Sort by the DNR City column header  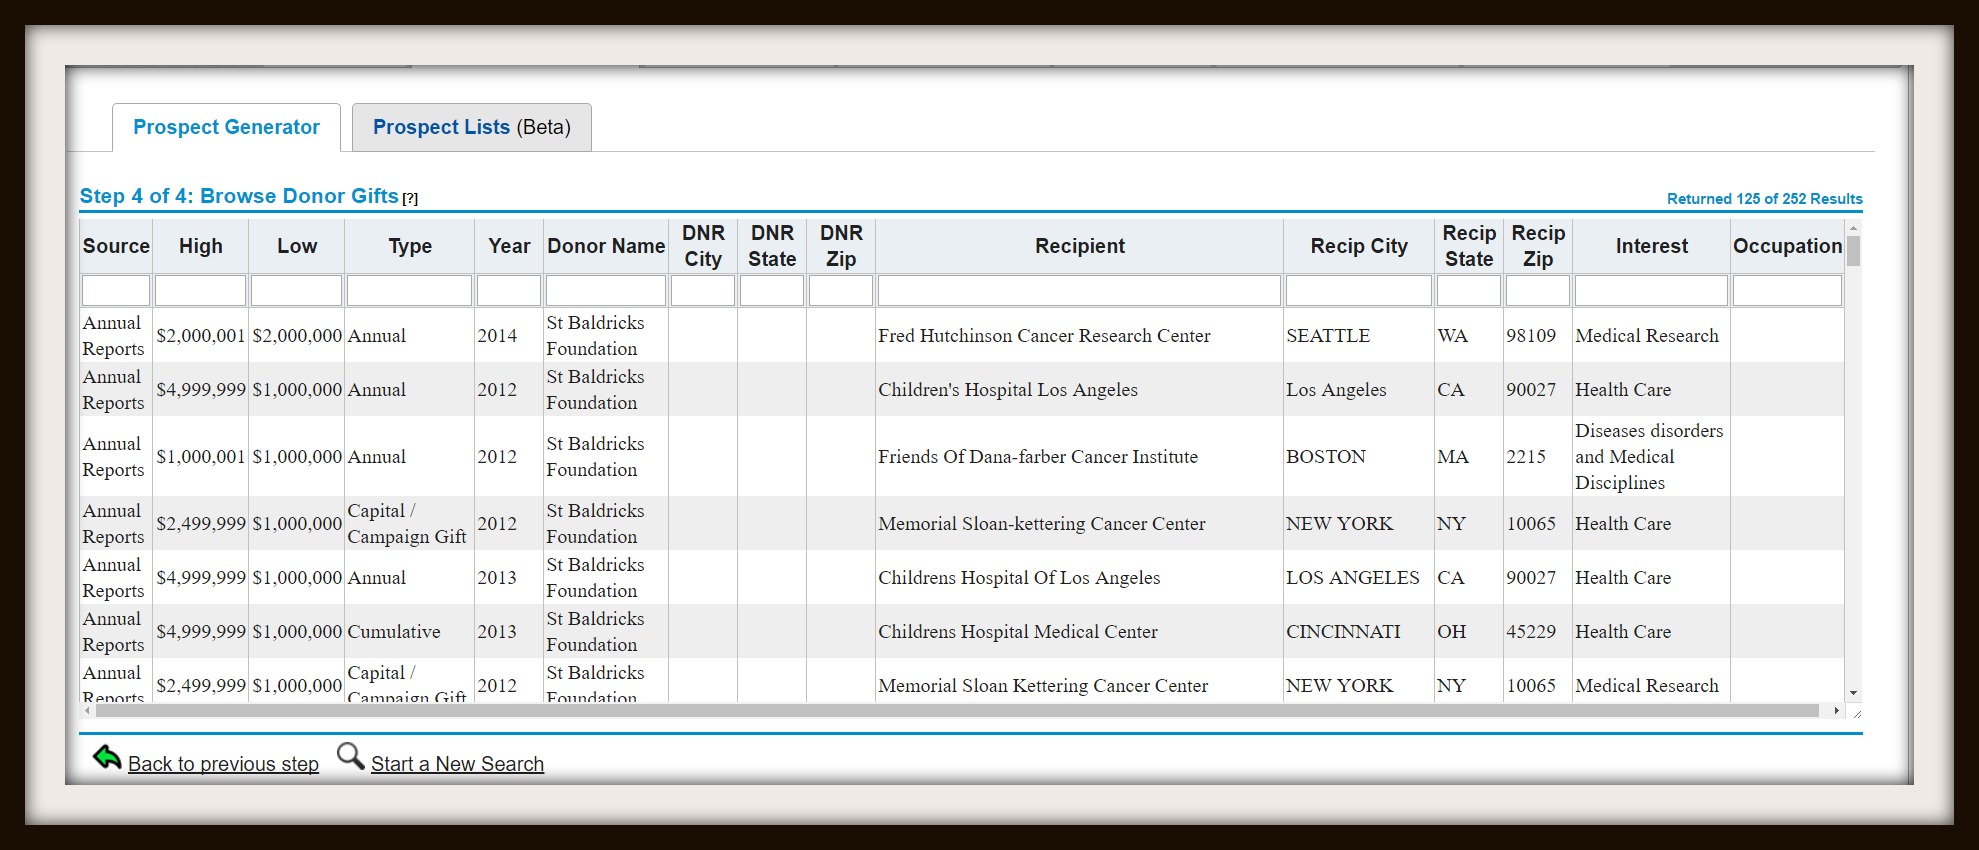pyautogui.click(x=703, y=246)
